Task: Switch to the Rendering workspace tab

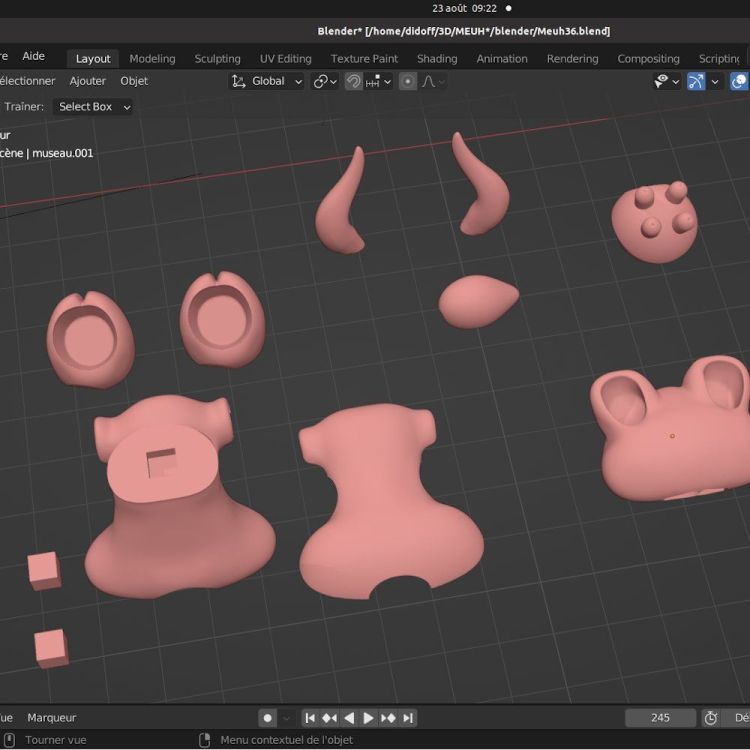Action: click(572, 59)
